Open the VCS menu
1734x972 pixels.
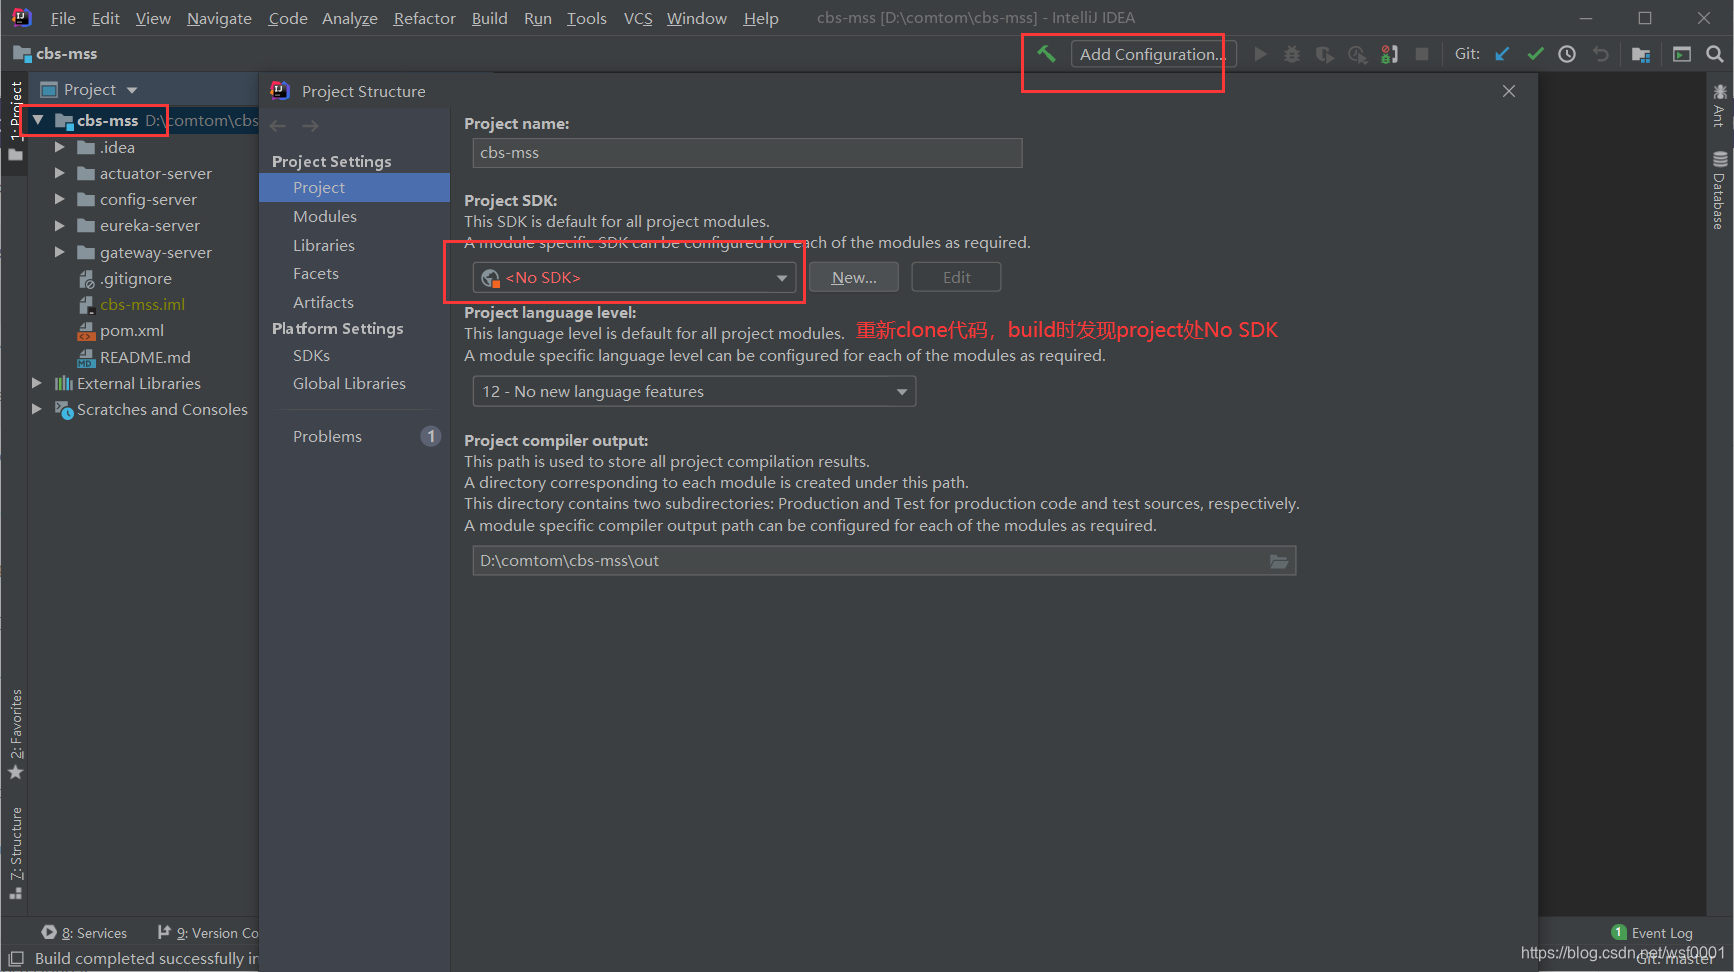pos(638,18)
